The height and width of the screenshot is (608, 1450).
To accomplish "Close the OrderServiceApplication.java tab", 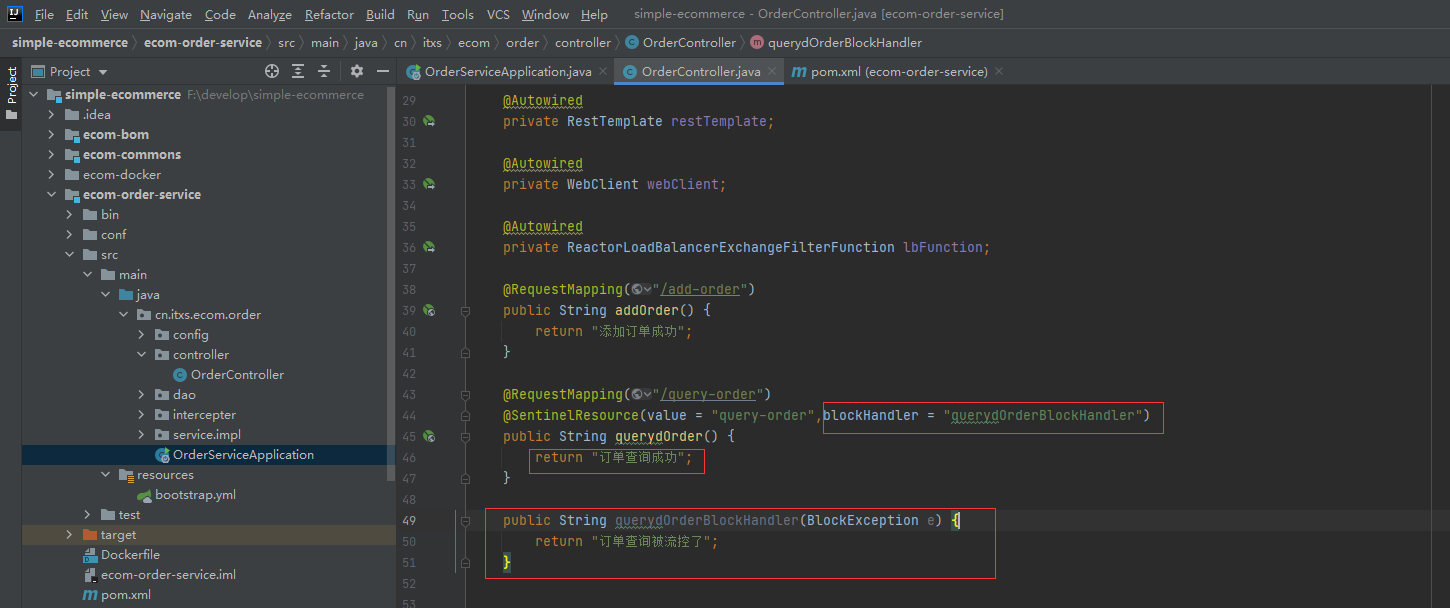I will pos(604,71).
